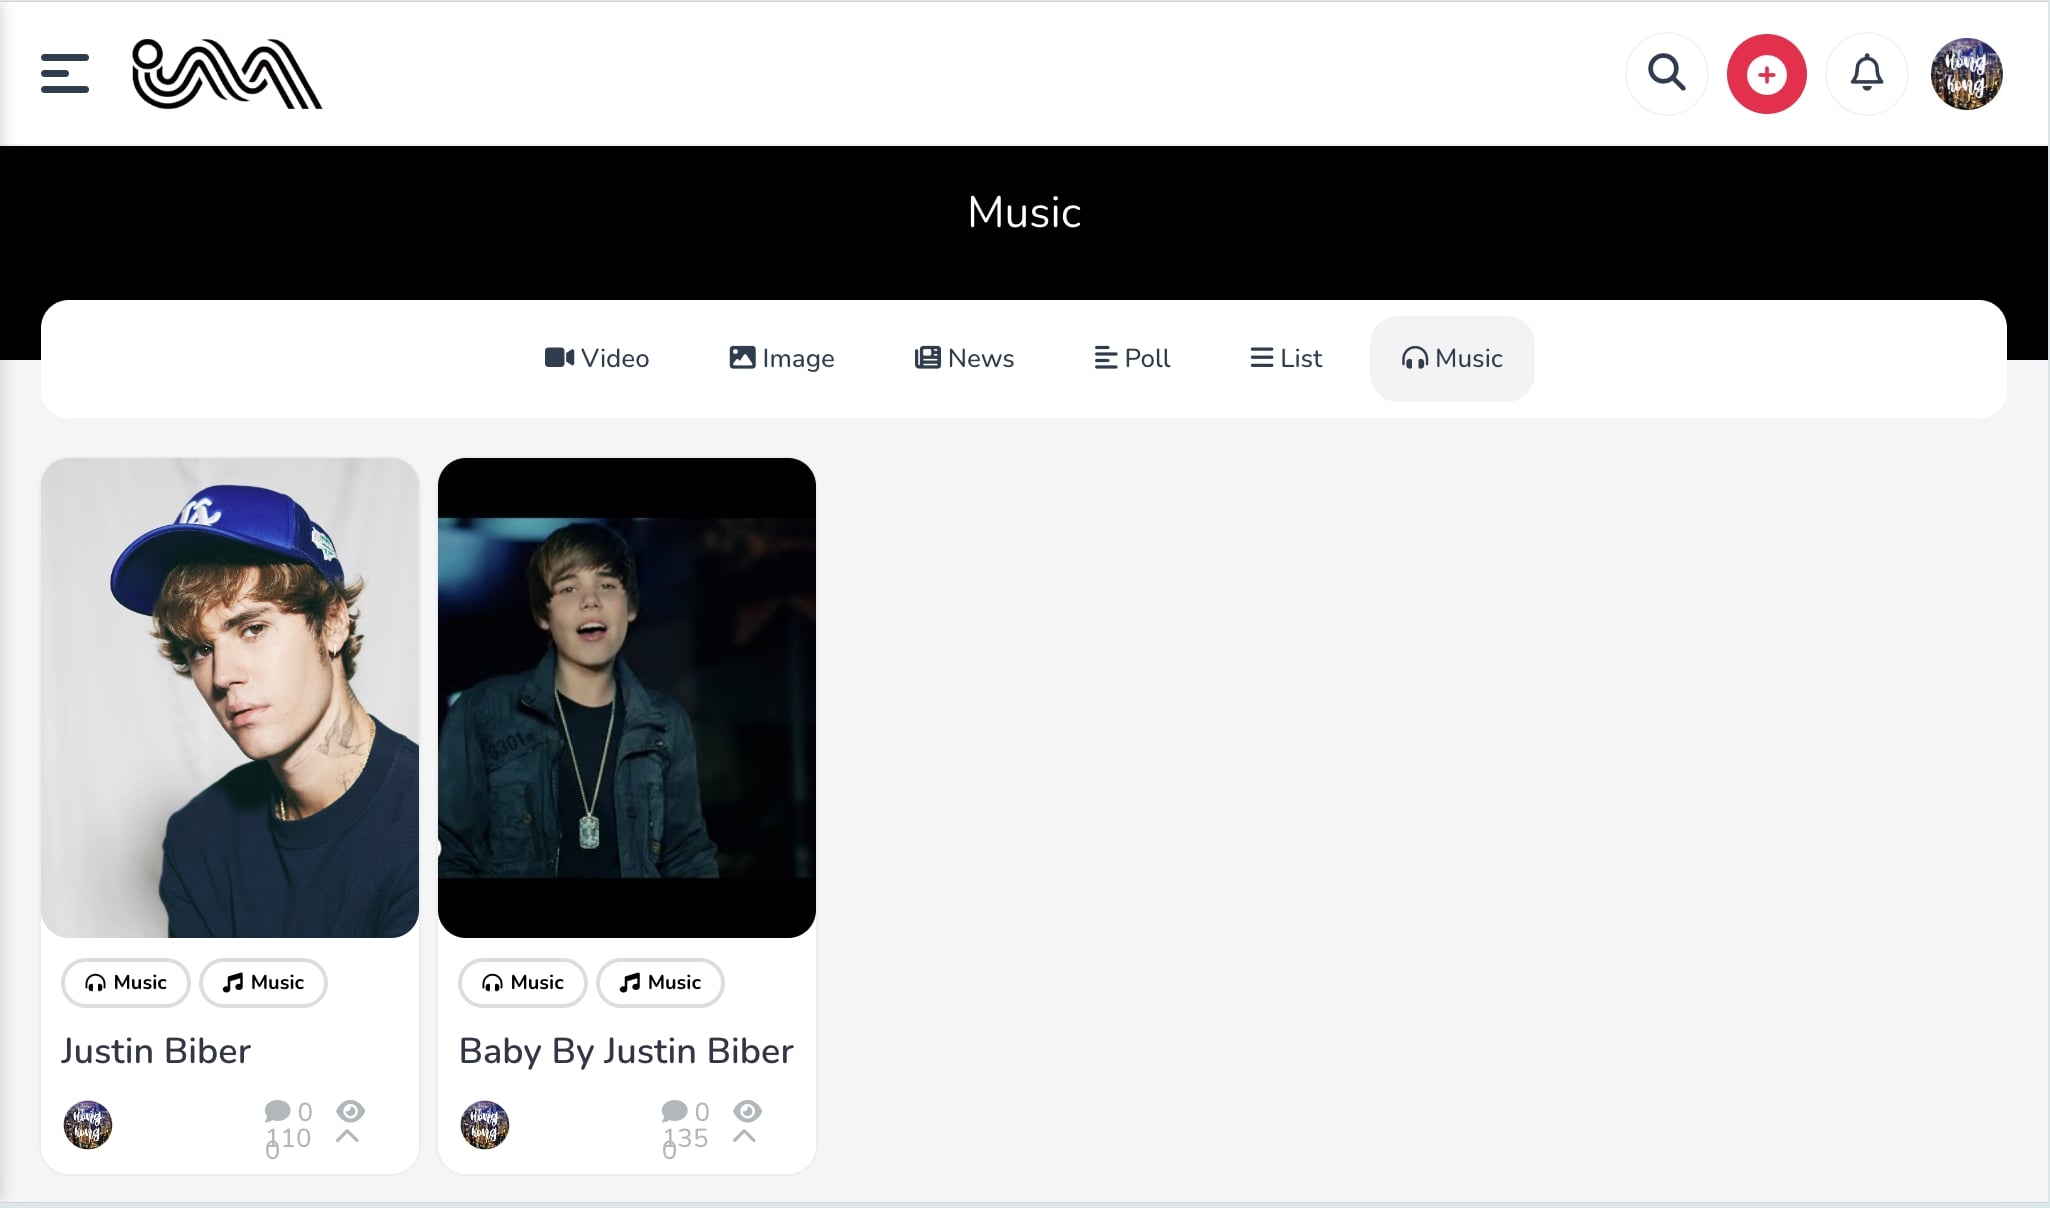The image size is (2050, 1208).
Task: Open the Justin Biber post thumbnail
Action: (x=230, y=698)
